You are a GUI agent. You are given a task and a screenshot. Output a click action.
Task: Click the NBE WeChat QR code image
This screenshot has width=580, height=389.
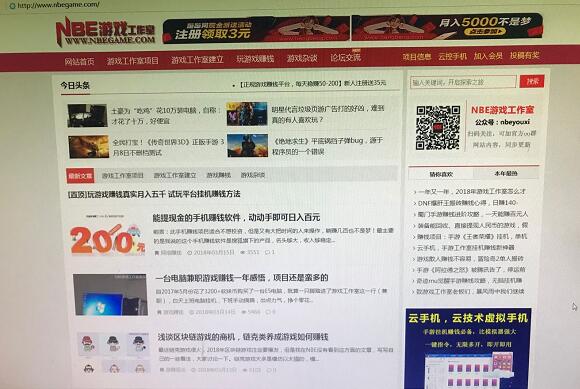pyautogui.click(x=438, y=128)
